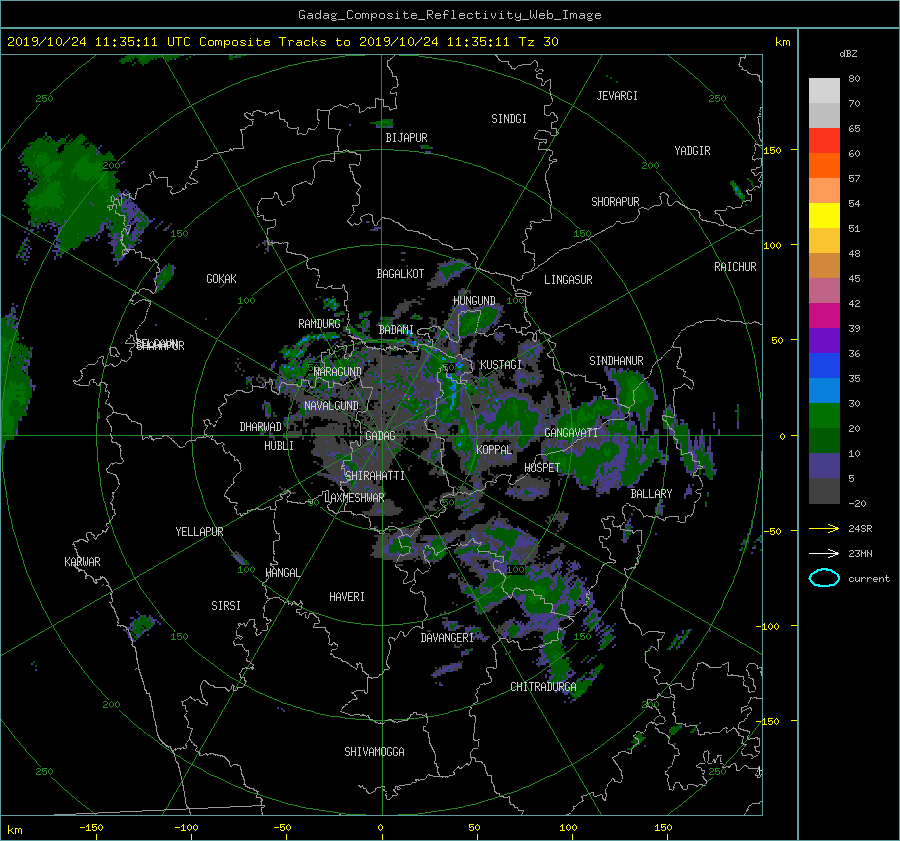Click the -150 label on bottom axis
900x841 pixels.
coord(91,828)
